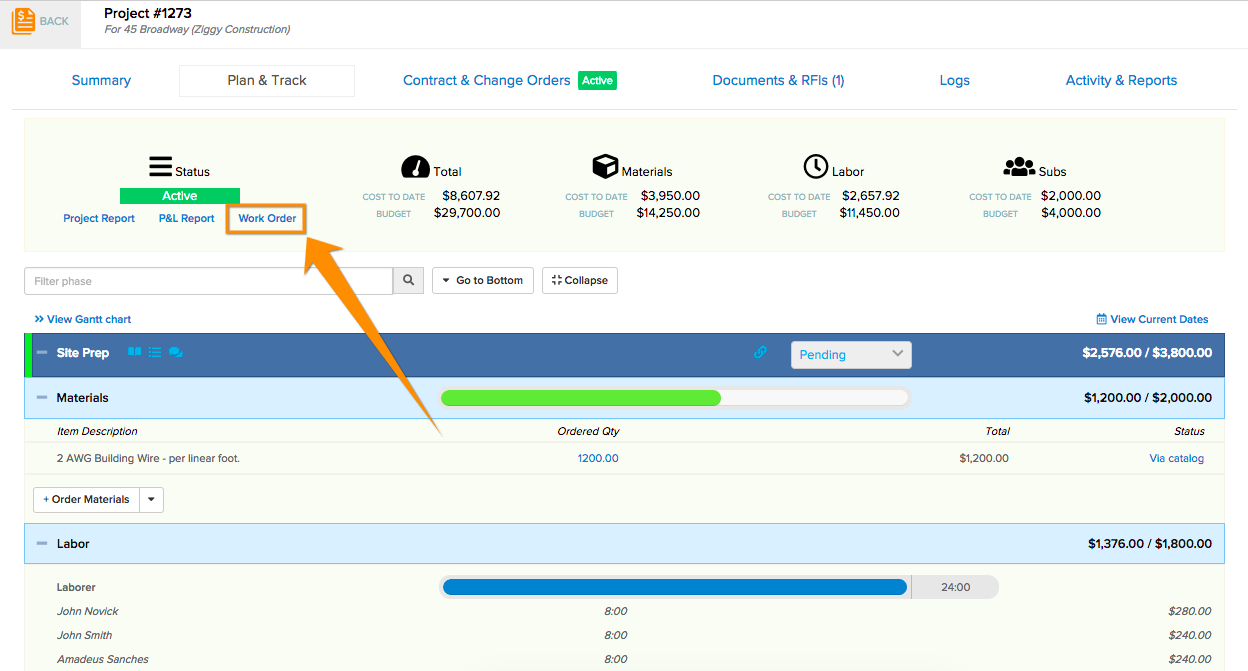
Task: Select the Plan & Track tab
Action: pos(267,80)
